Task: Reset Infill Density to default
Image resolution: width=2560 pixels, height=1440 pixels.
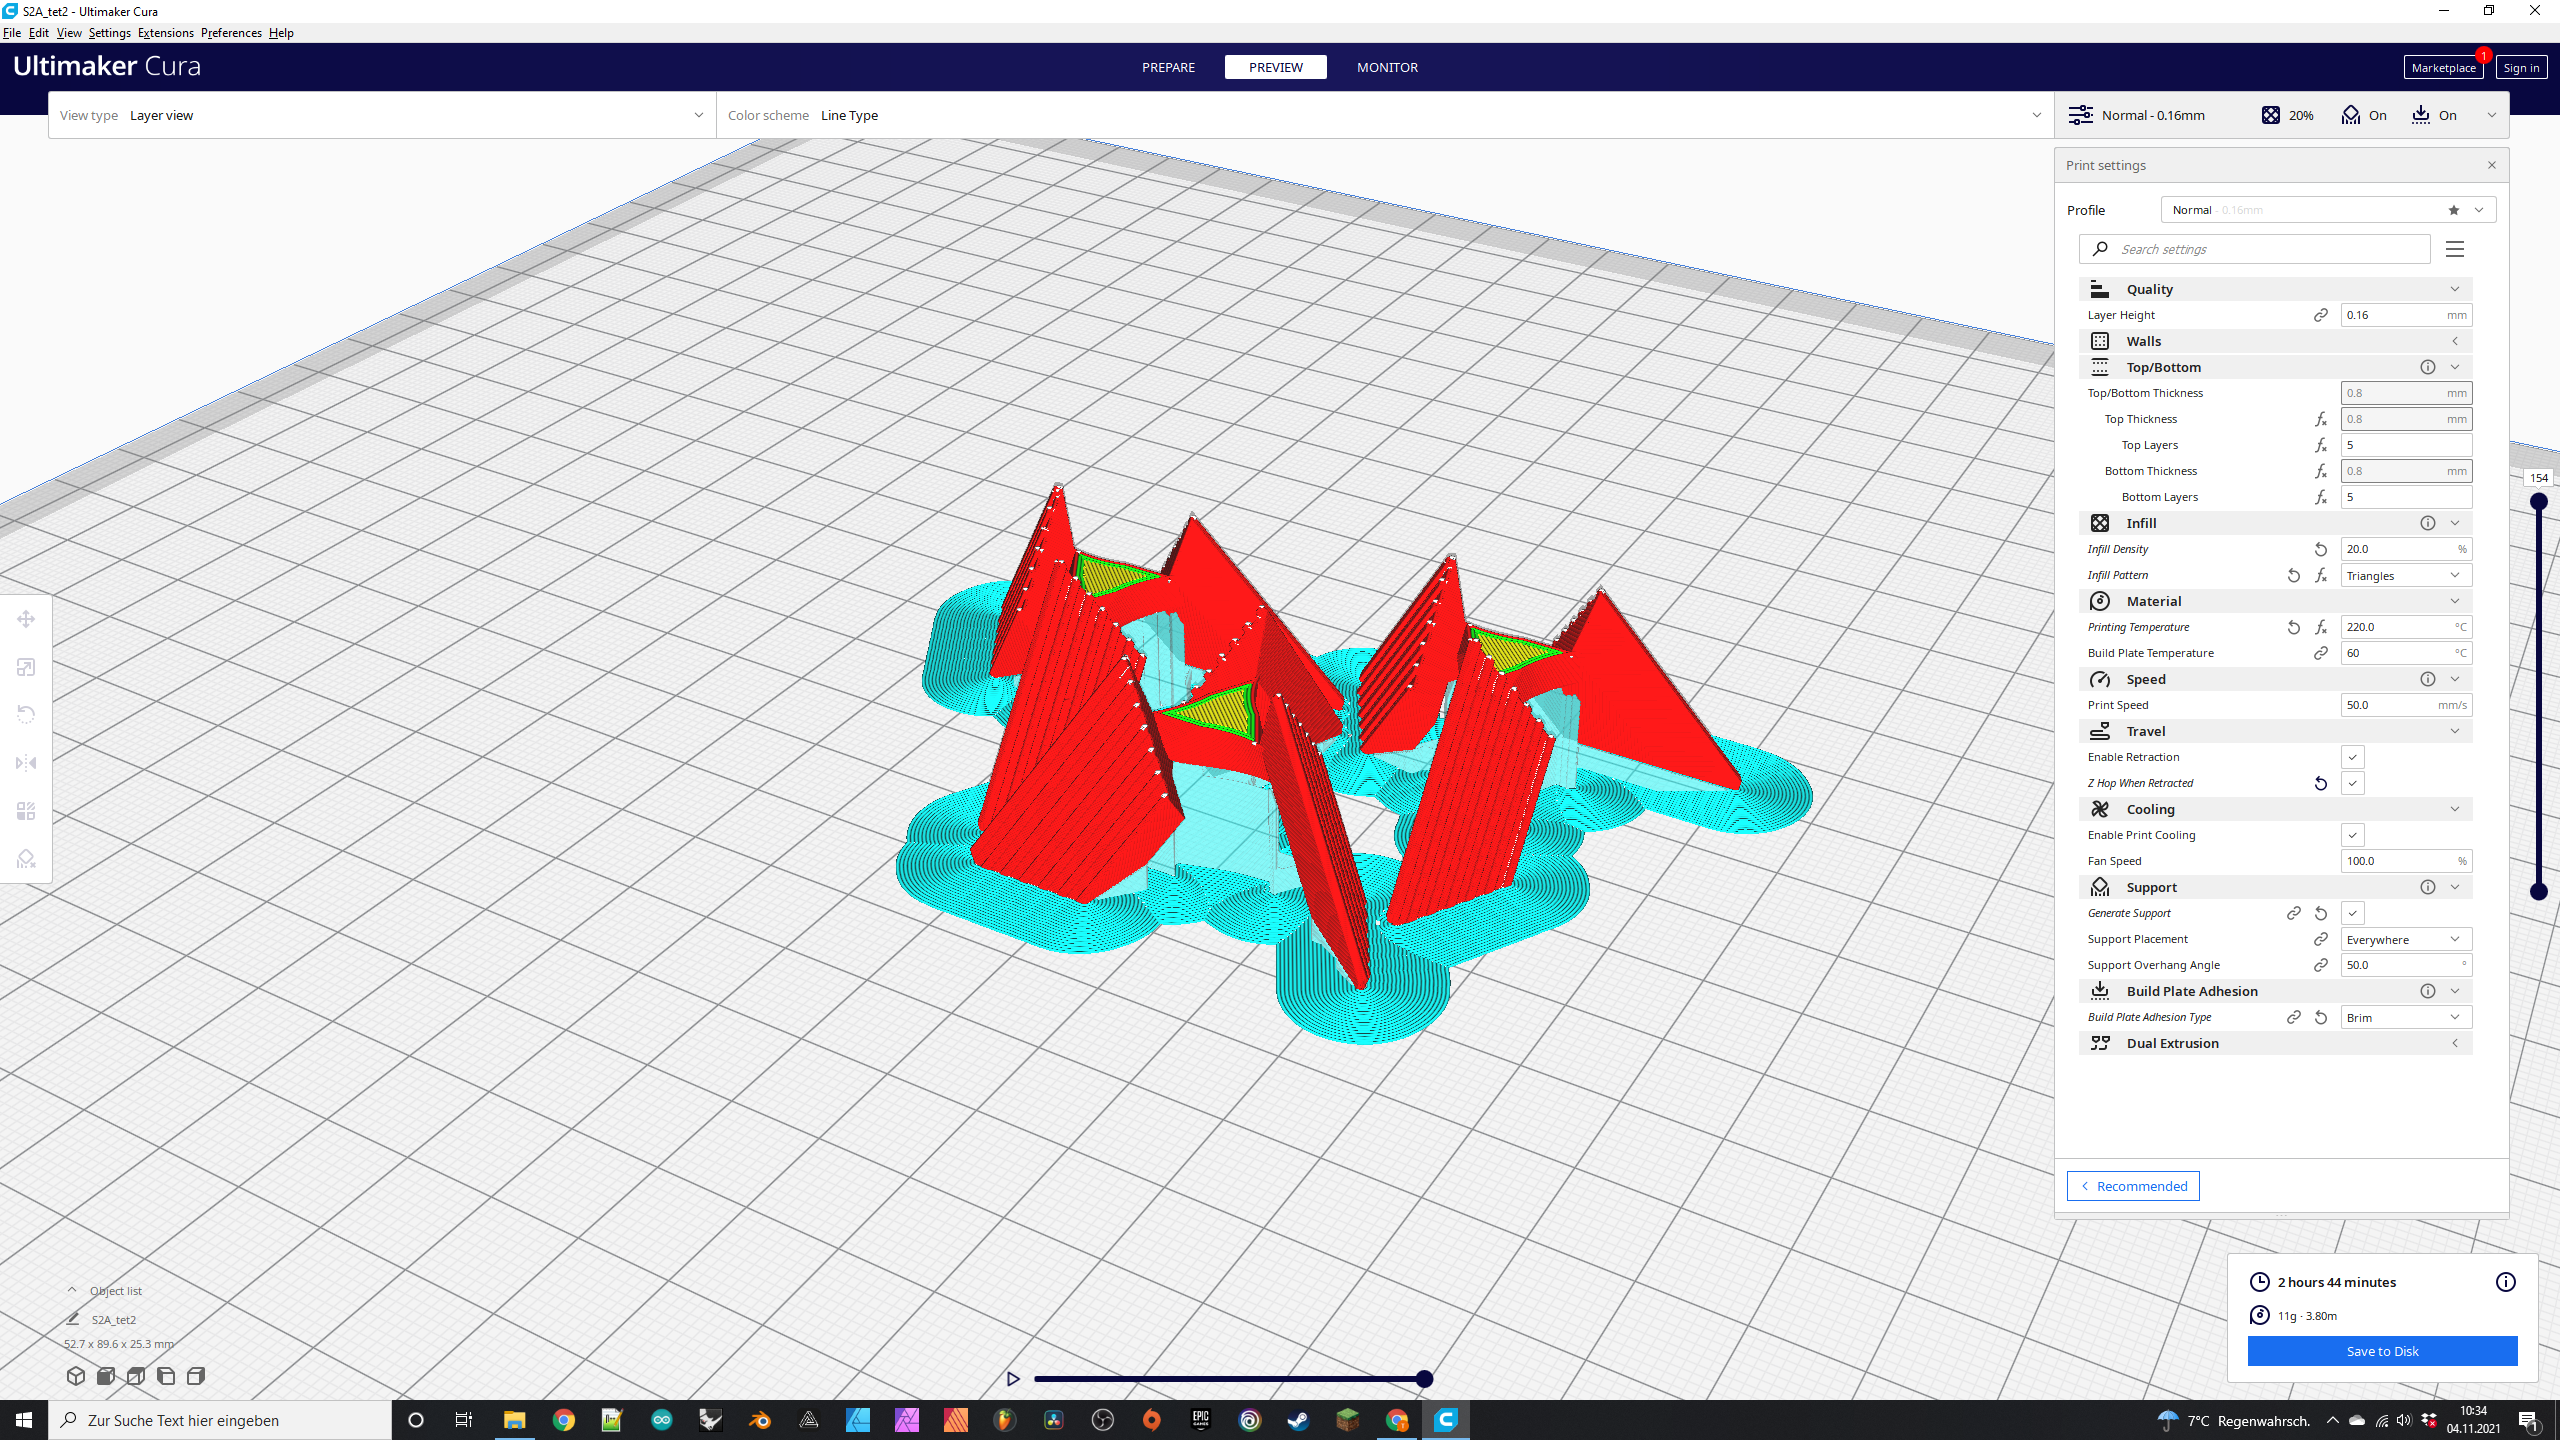Action: point(2321,549)
